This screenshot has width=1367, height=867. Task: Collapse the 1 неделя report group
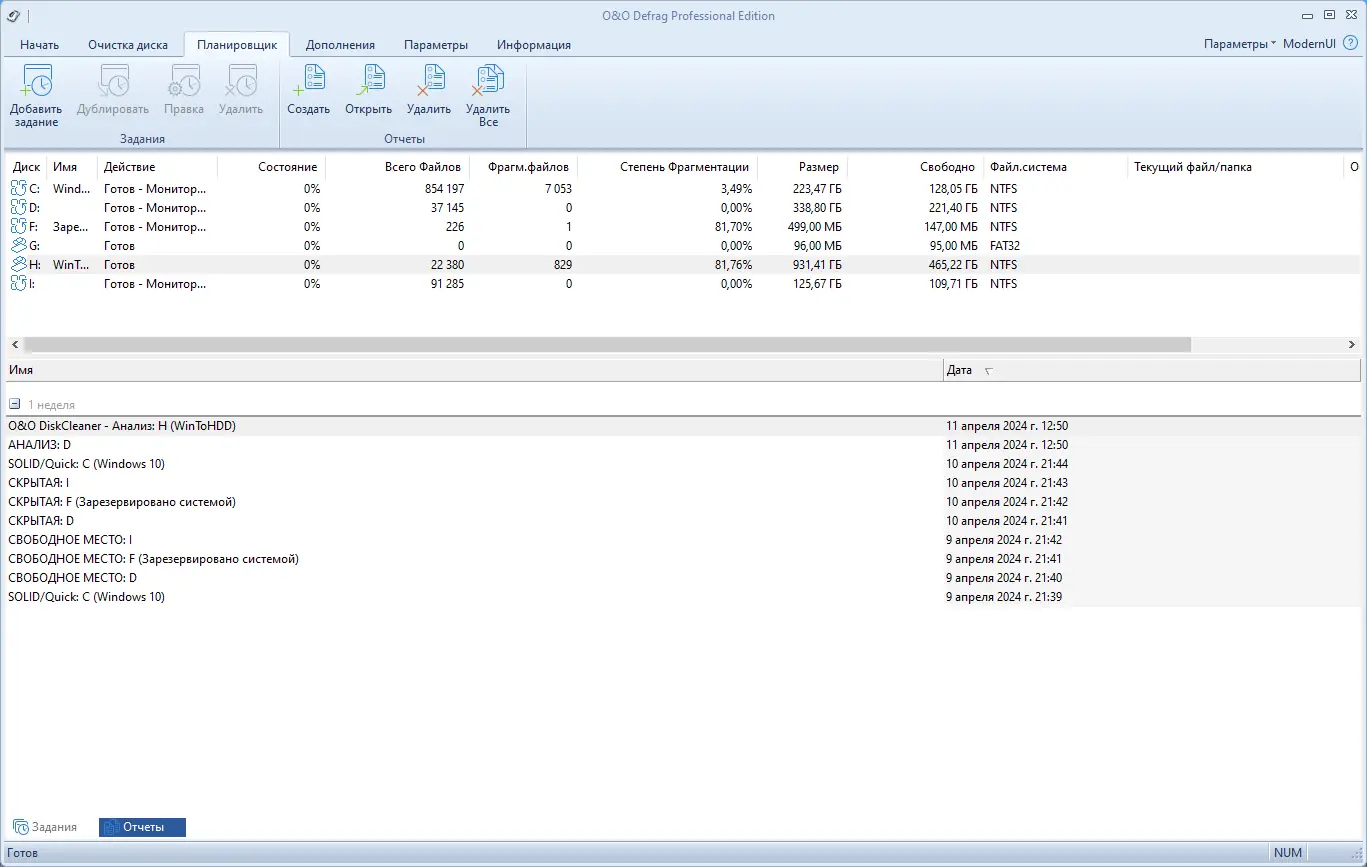click(15, 405)
